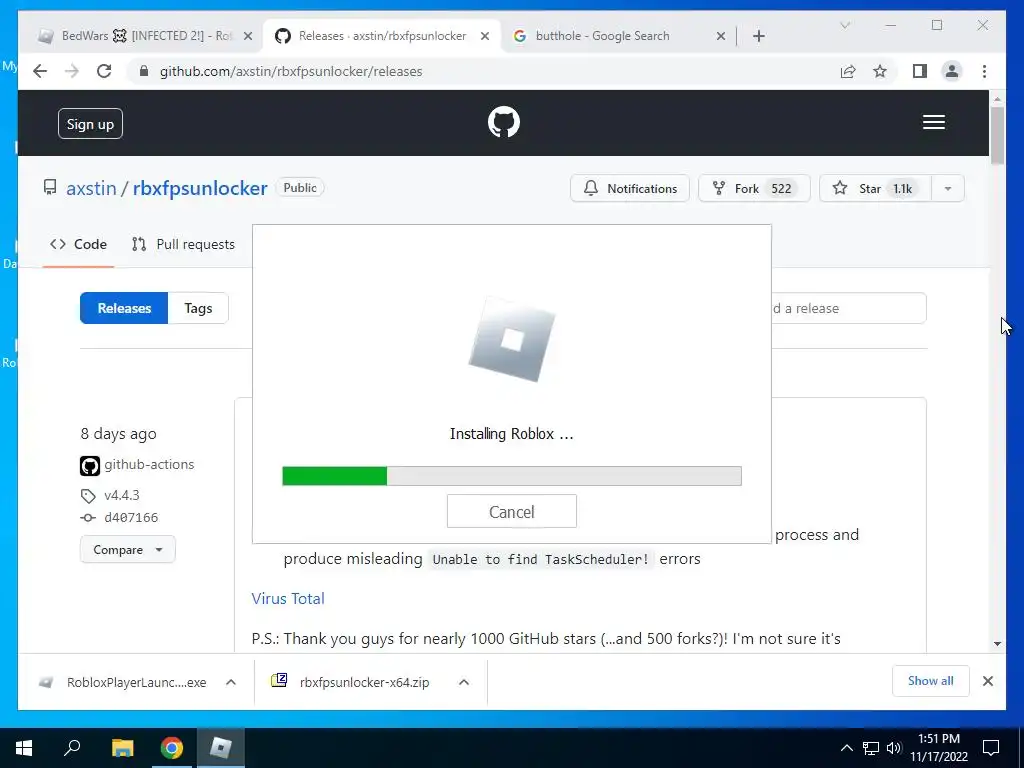The image size is (1024, 768).
Task: Star the repository with Star 1.1k
Action: pyautogui.click(x=874, y=188)
